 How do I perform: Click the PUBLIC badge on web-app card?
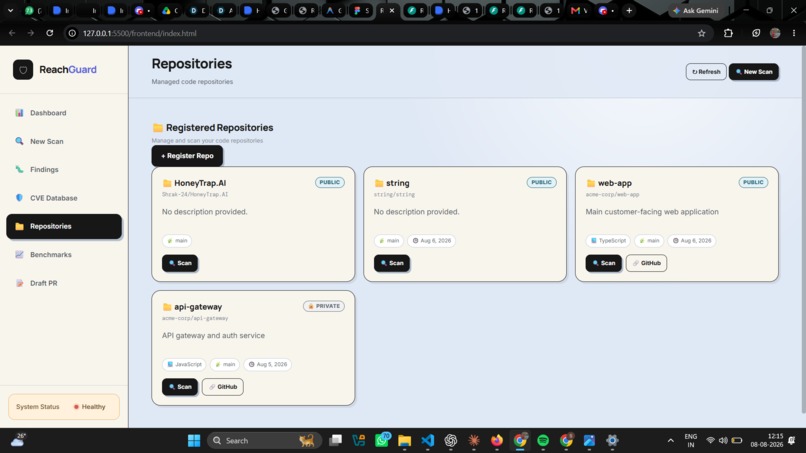tap(753, 183)
